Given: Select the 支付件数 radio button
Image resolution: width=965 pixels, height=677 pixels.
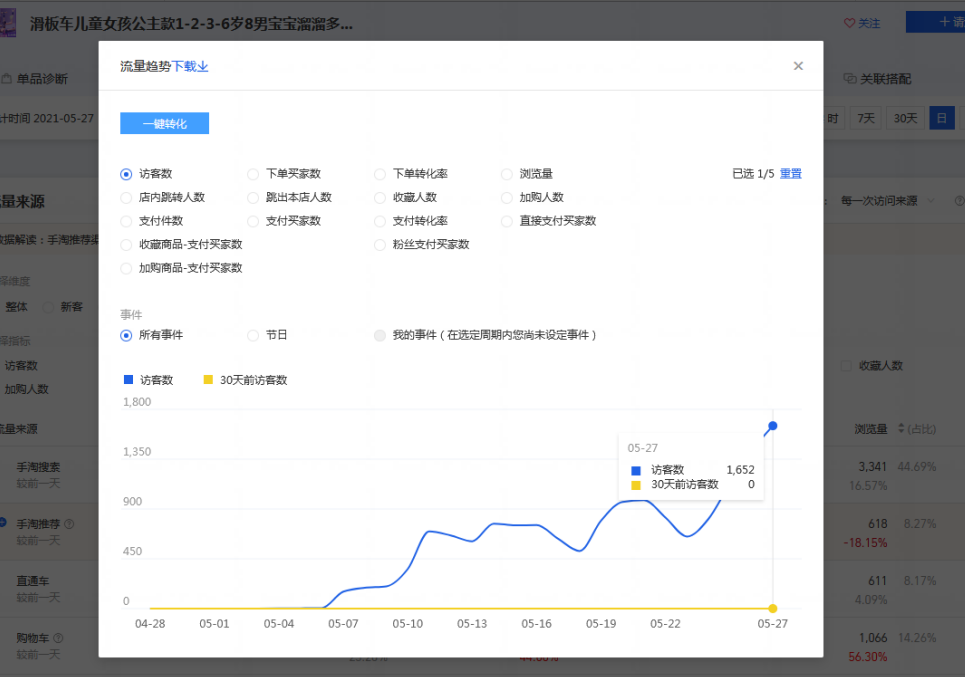Looking at the screenshot, I should (126, 221).
